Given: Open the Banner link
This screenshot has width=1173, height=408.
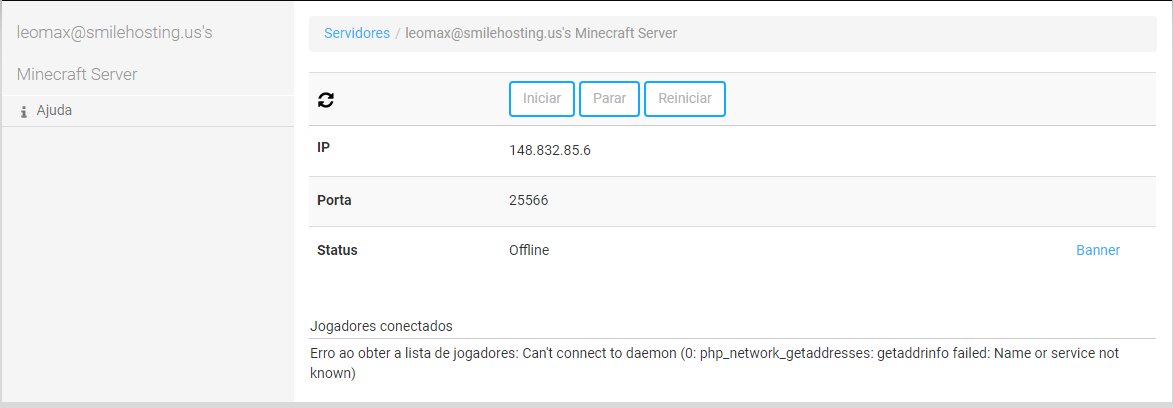Looking at the screenshot, I should pos(1097,250).
